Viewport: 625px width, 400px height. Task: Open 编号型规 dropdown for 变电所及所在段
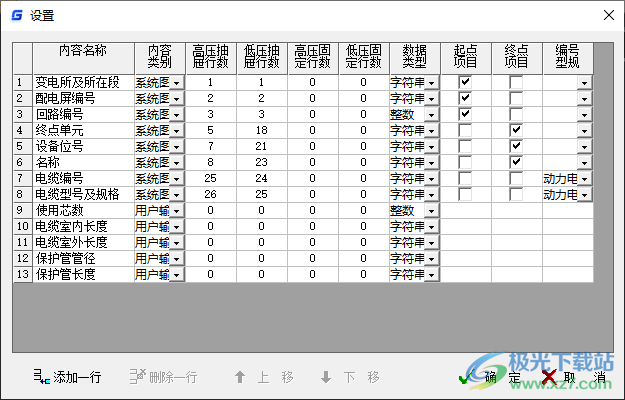(x=585, y=83)
